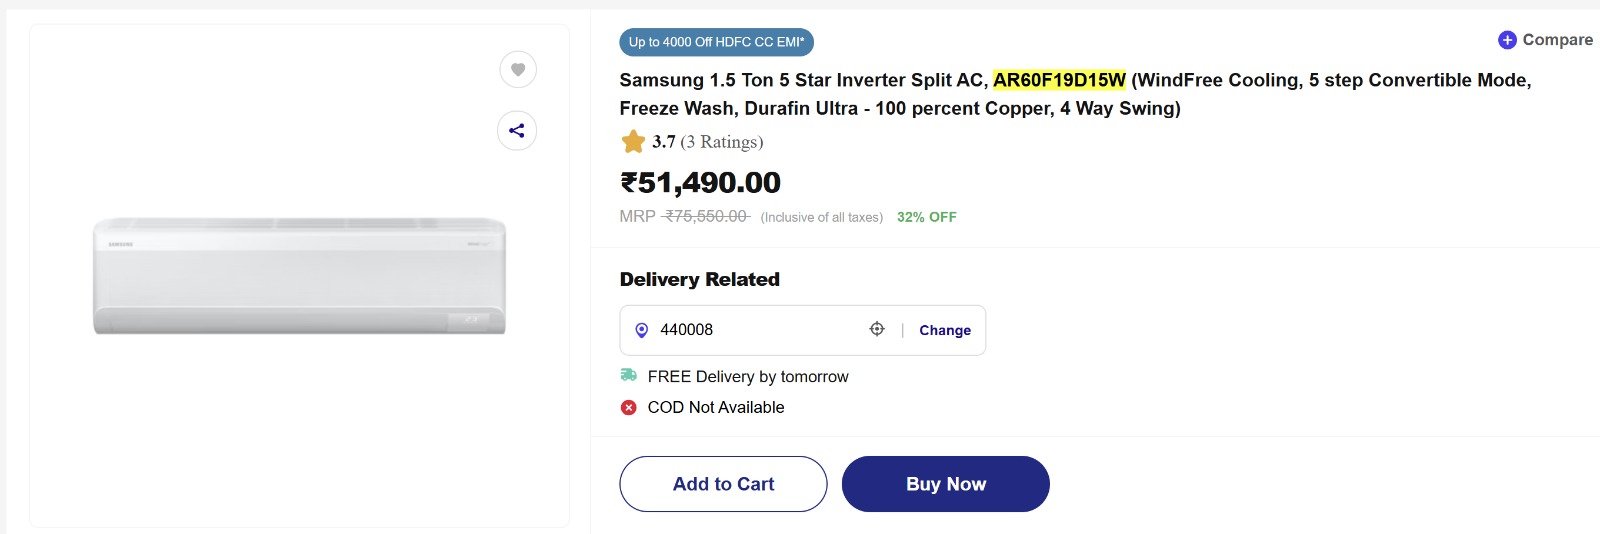Click the location pin icon in pincode box
The image size is (1600, 534).
click(x=642, y=330)
